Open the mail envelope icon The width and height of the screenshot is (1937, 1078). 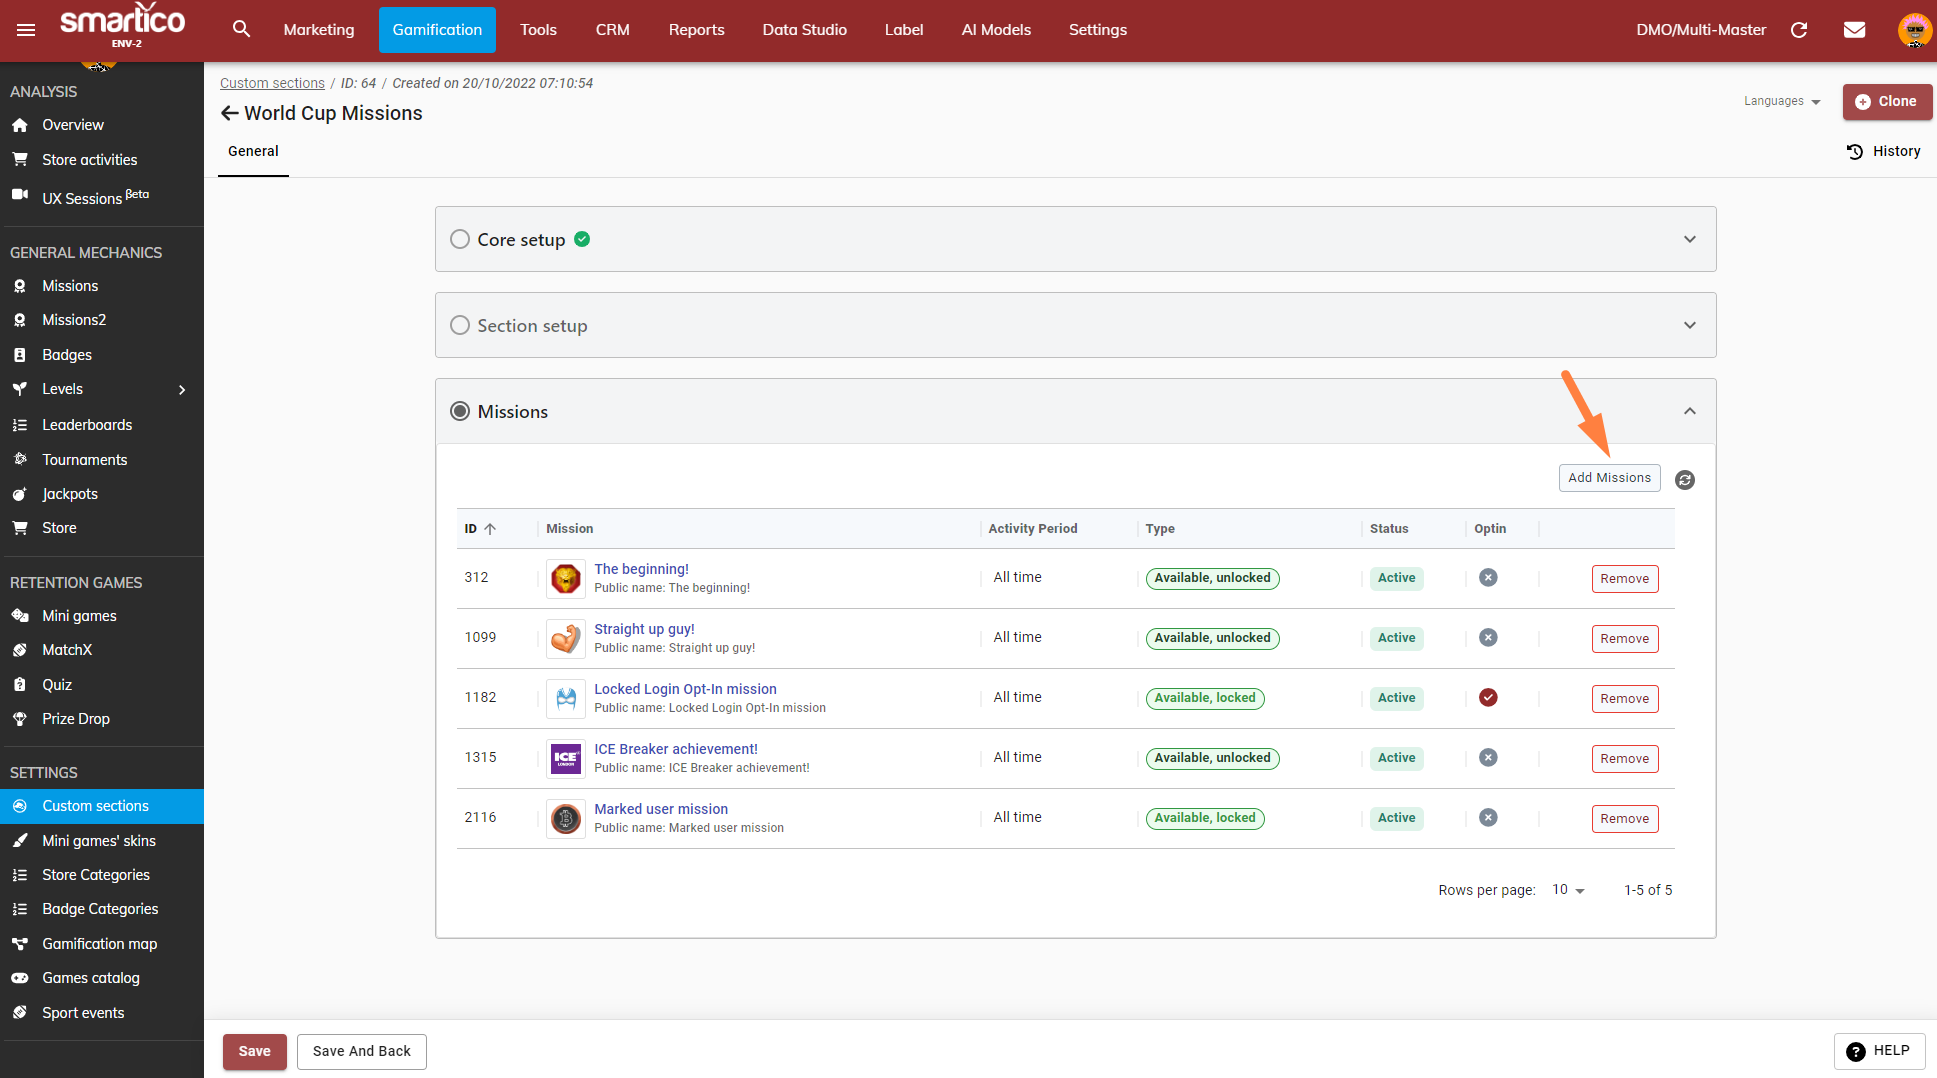(x=1854, y=30)
